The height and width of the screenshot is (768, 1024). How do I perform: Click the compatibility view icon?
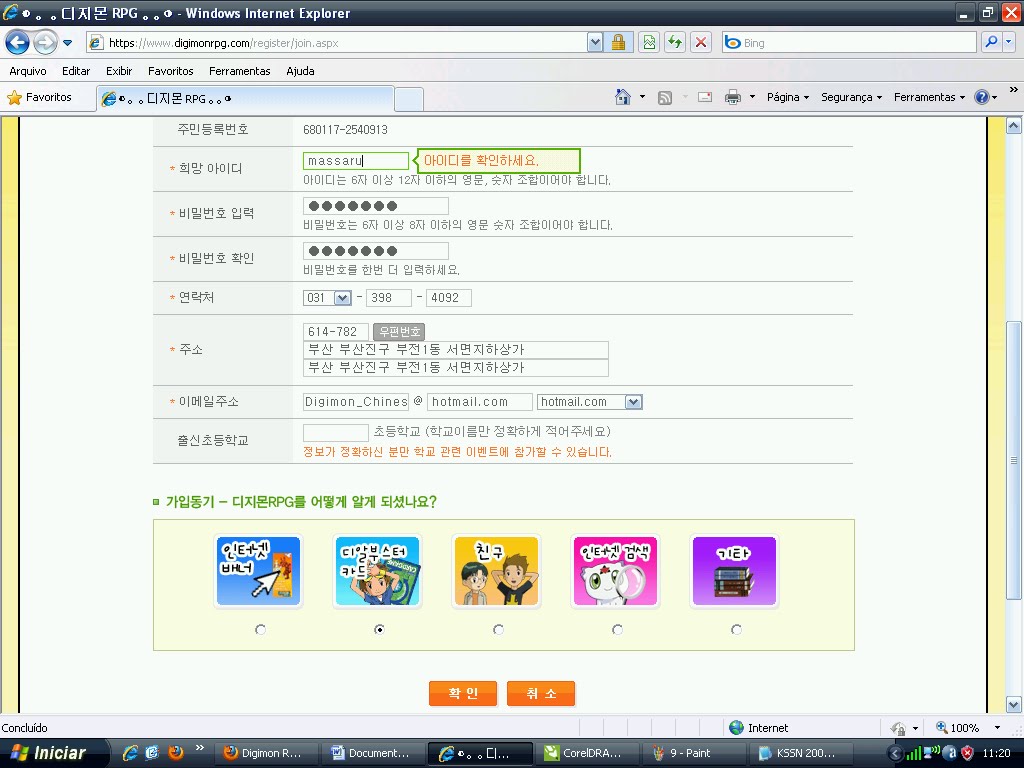[649, 43]
